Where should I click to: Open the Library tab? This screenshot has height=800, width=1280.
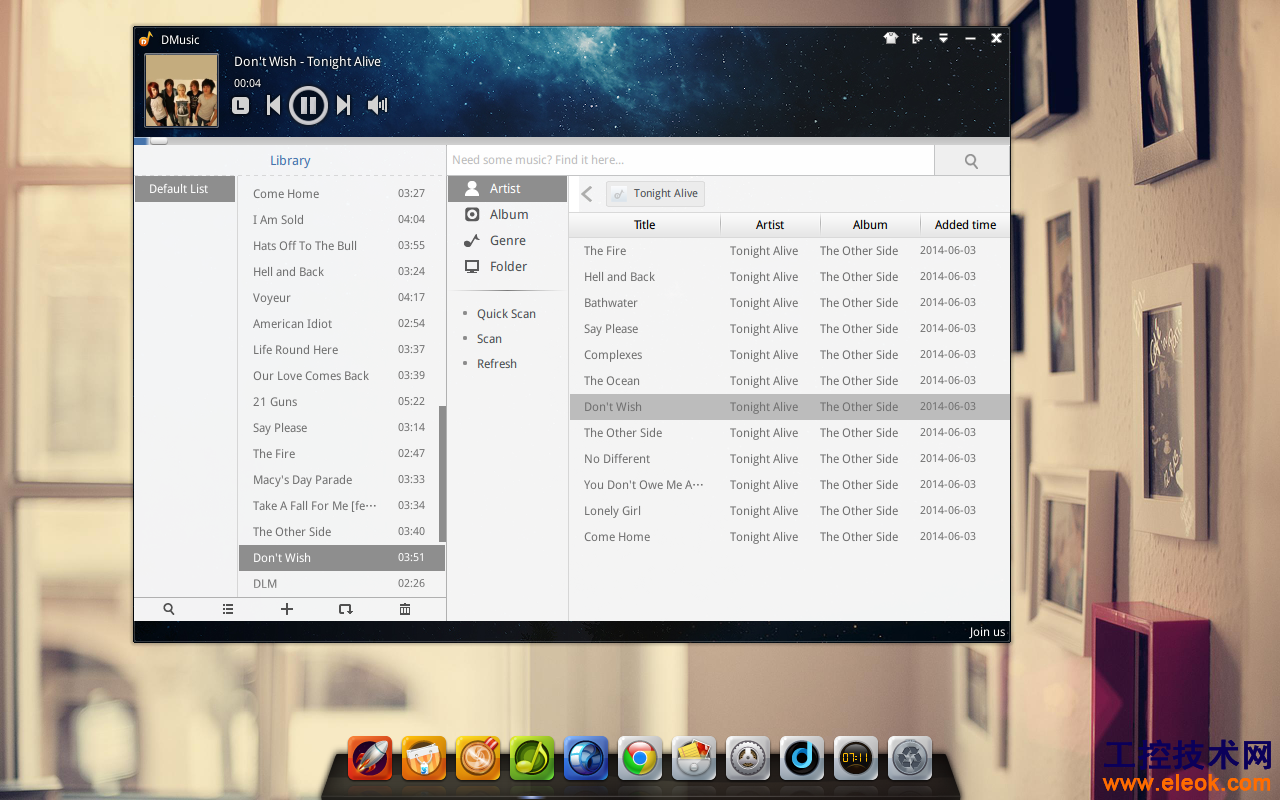(x=290, y=160)
